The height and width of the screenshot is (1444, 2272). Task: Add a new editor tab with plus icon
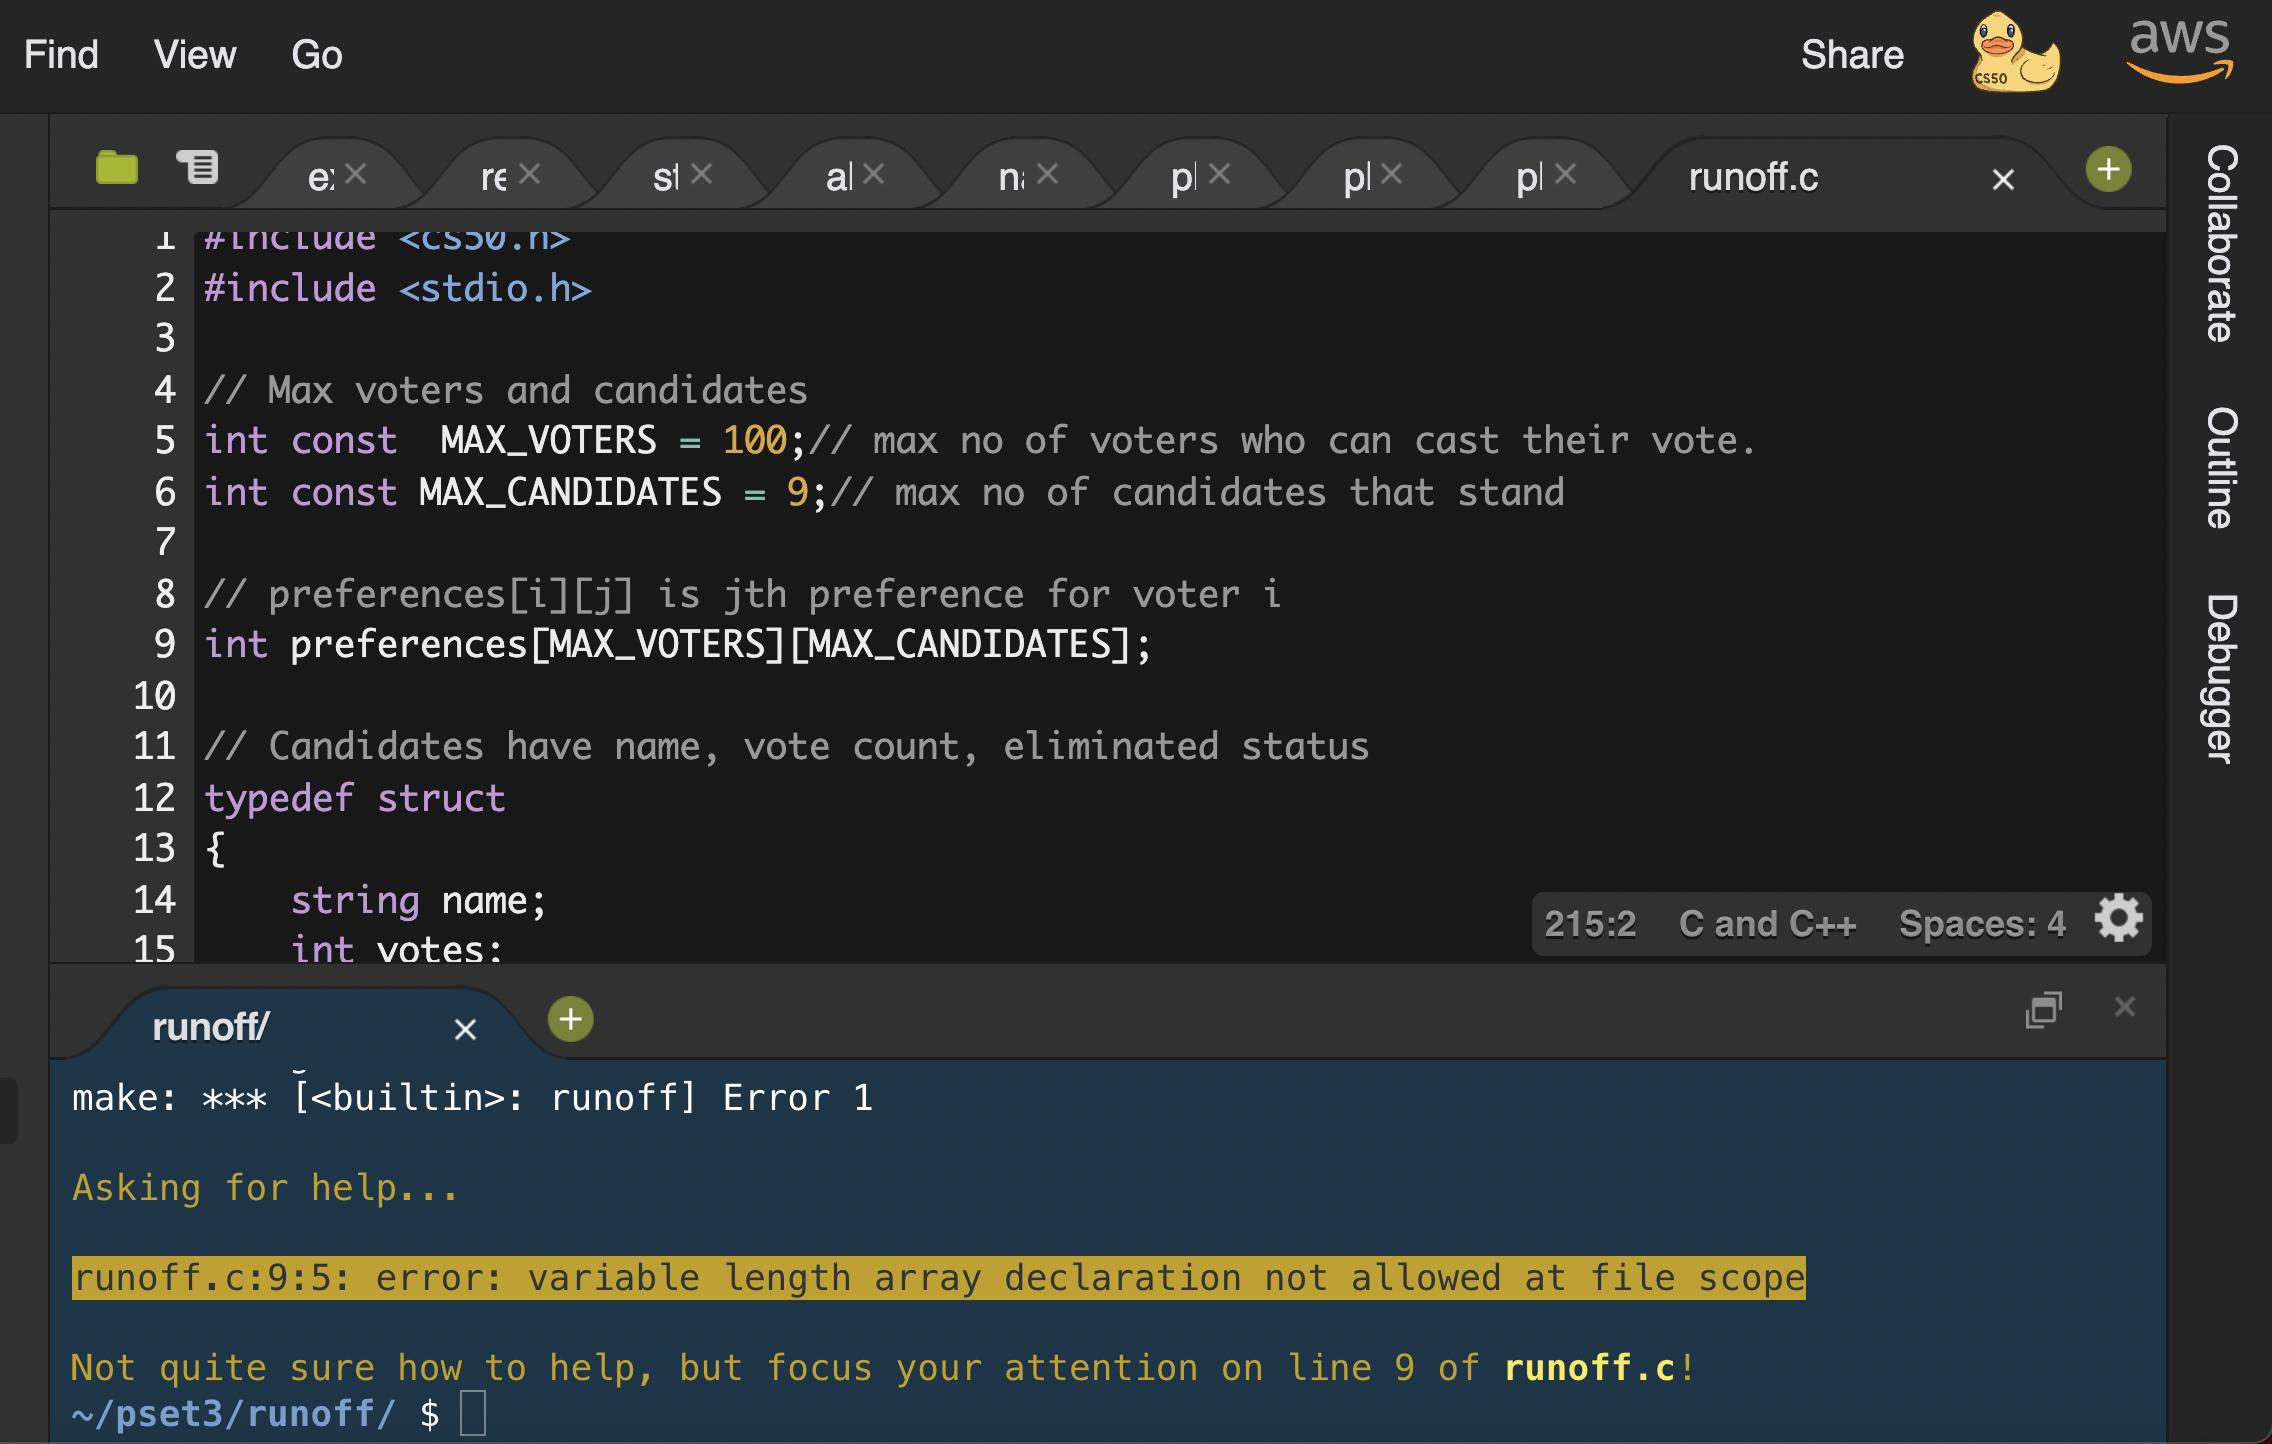coord(2109,169)
